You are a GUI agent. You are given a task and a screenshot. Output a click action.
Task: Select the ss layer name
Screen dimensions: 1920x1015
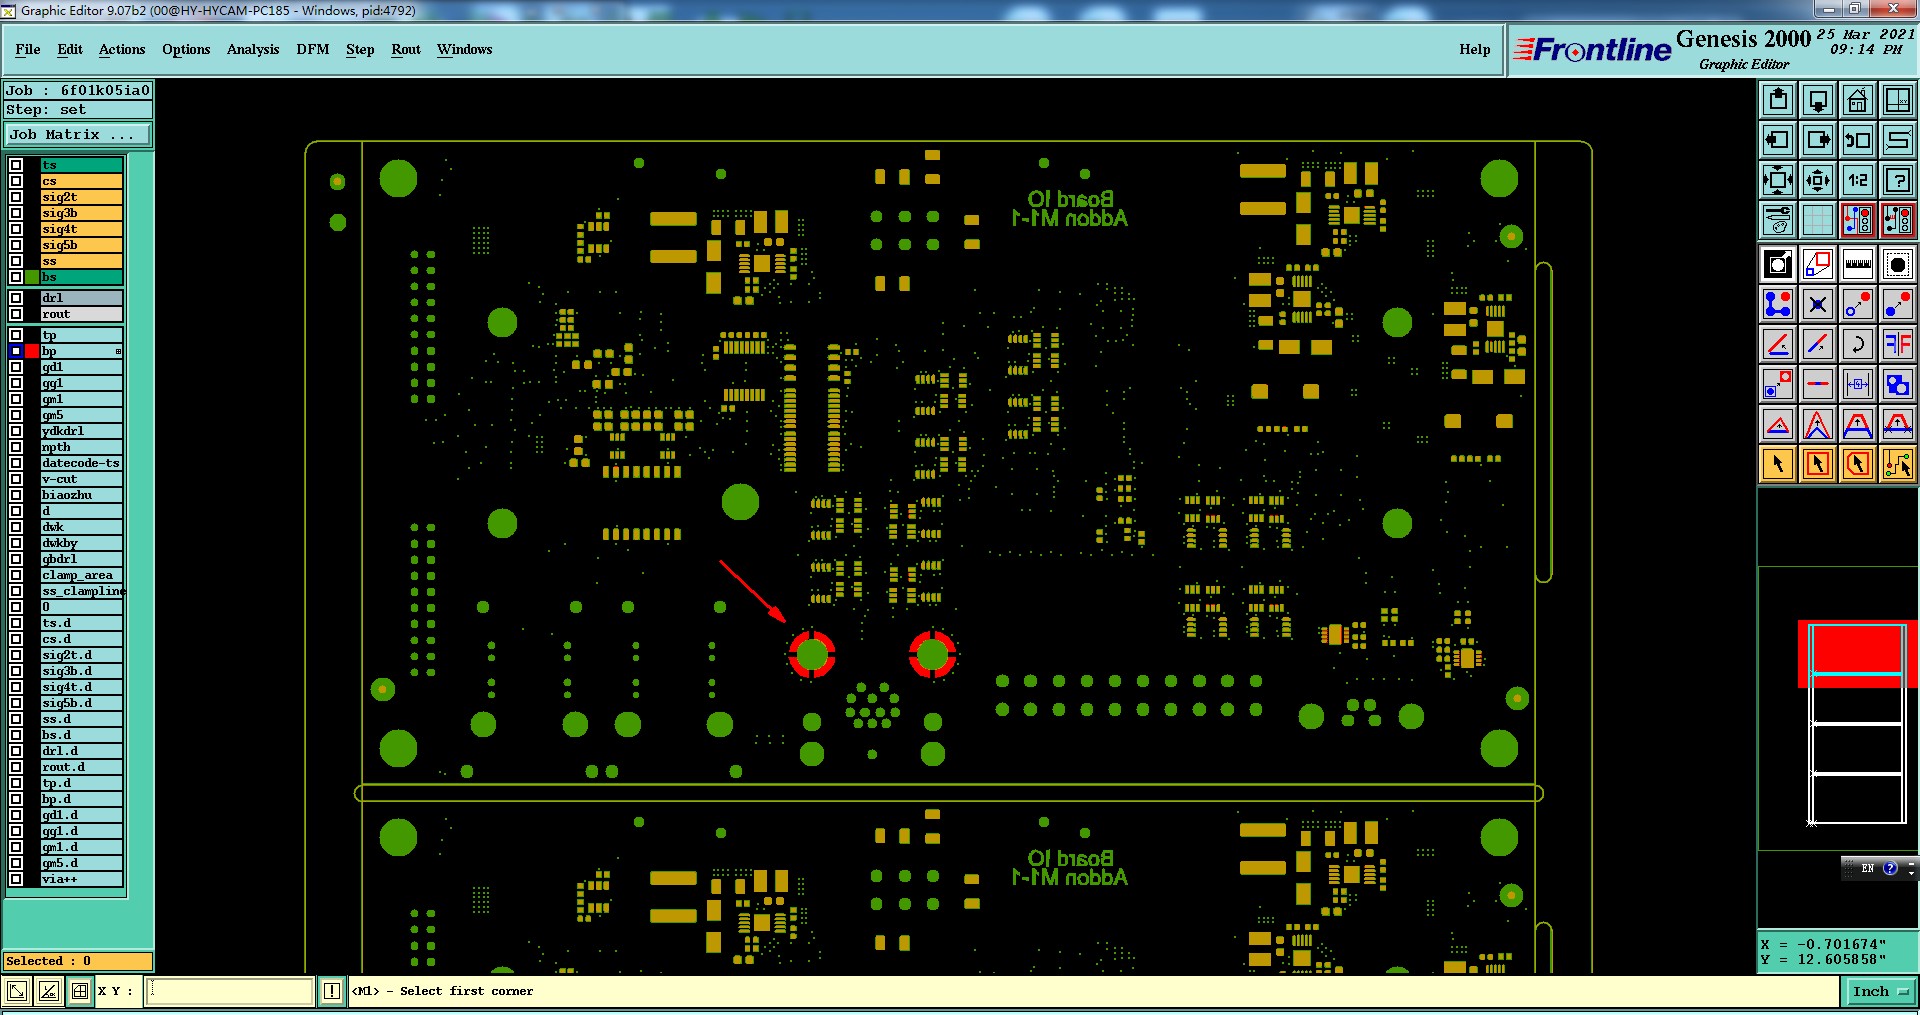point(81,261)
